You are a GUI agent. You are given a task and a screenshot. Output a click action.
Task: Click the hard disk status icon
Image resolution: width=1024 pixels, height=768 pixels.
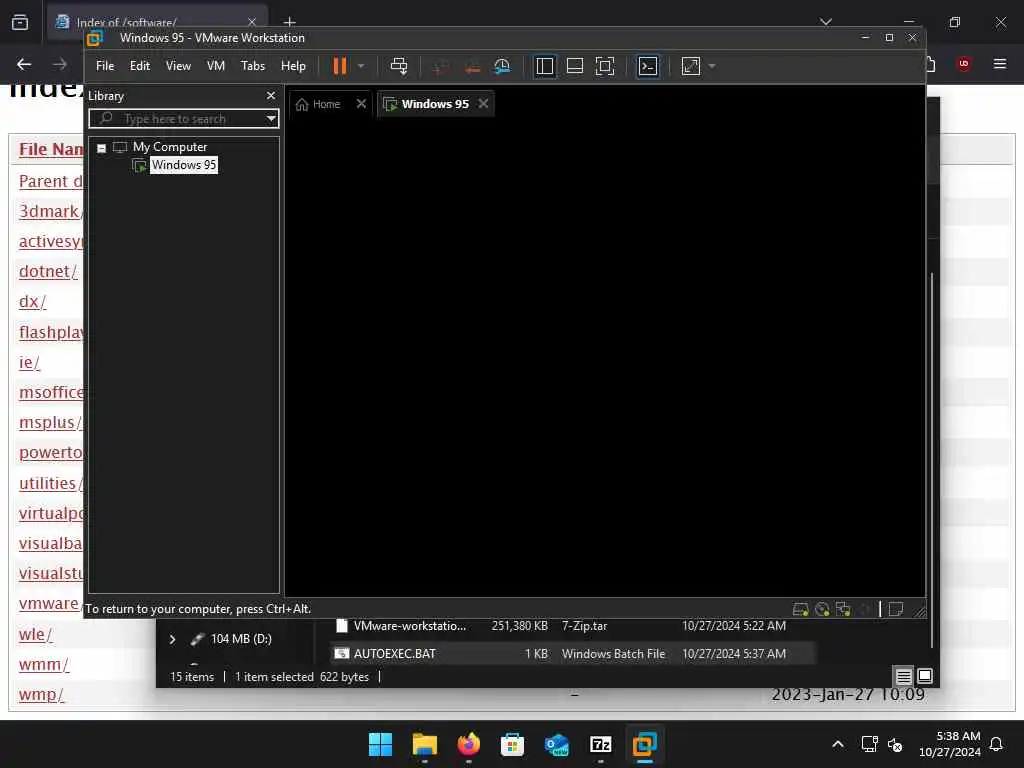point(801,609)
